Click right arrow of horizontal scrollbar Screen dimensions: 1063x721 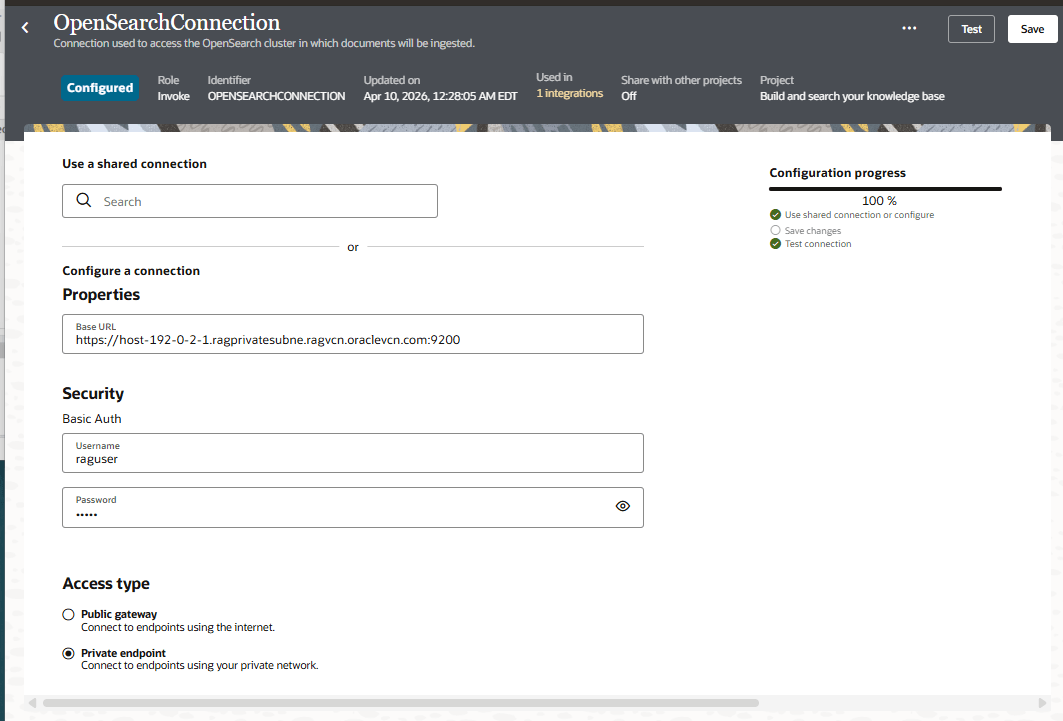pos(1043,703)
